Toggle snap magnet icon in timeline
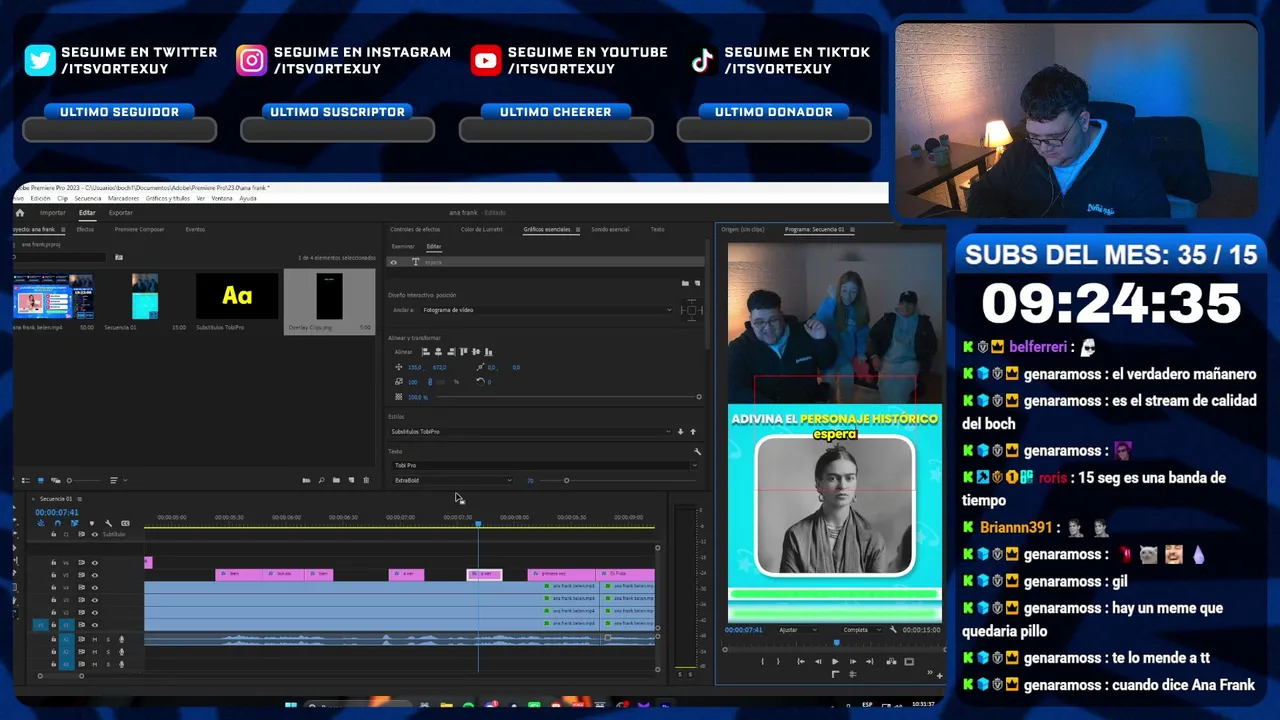1280x720 pixels. (57, 523)
